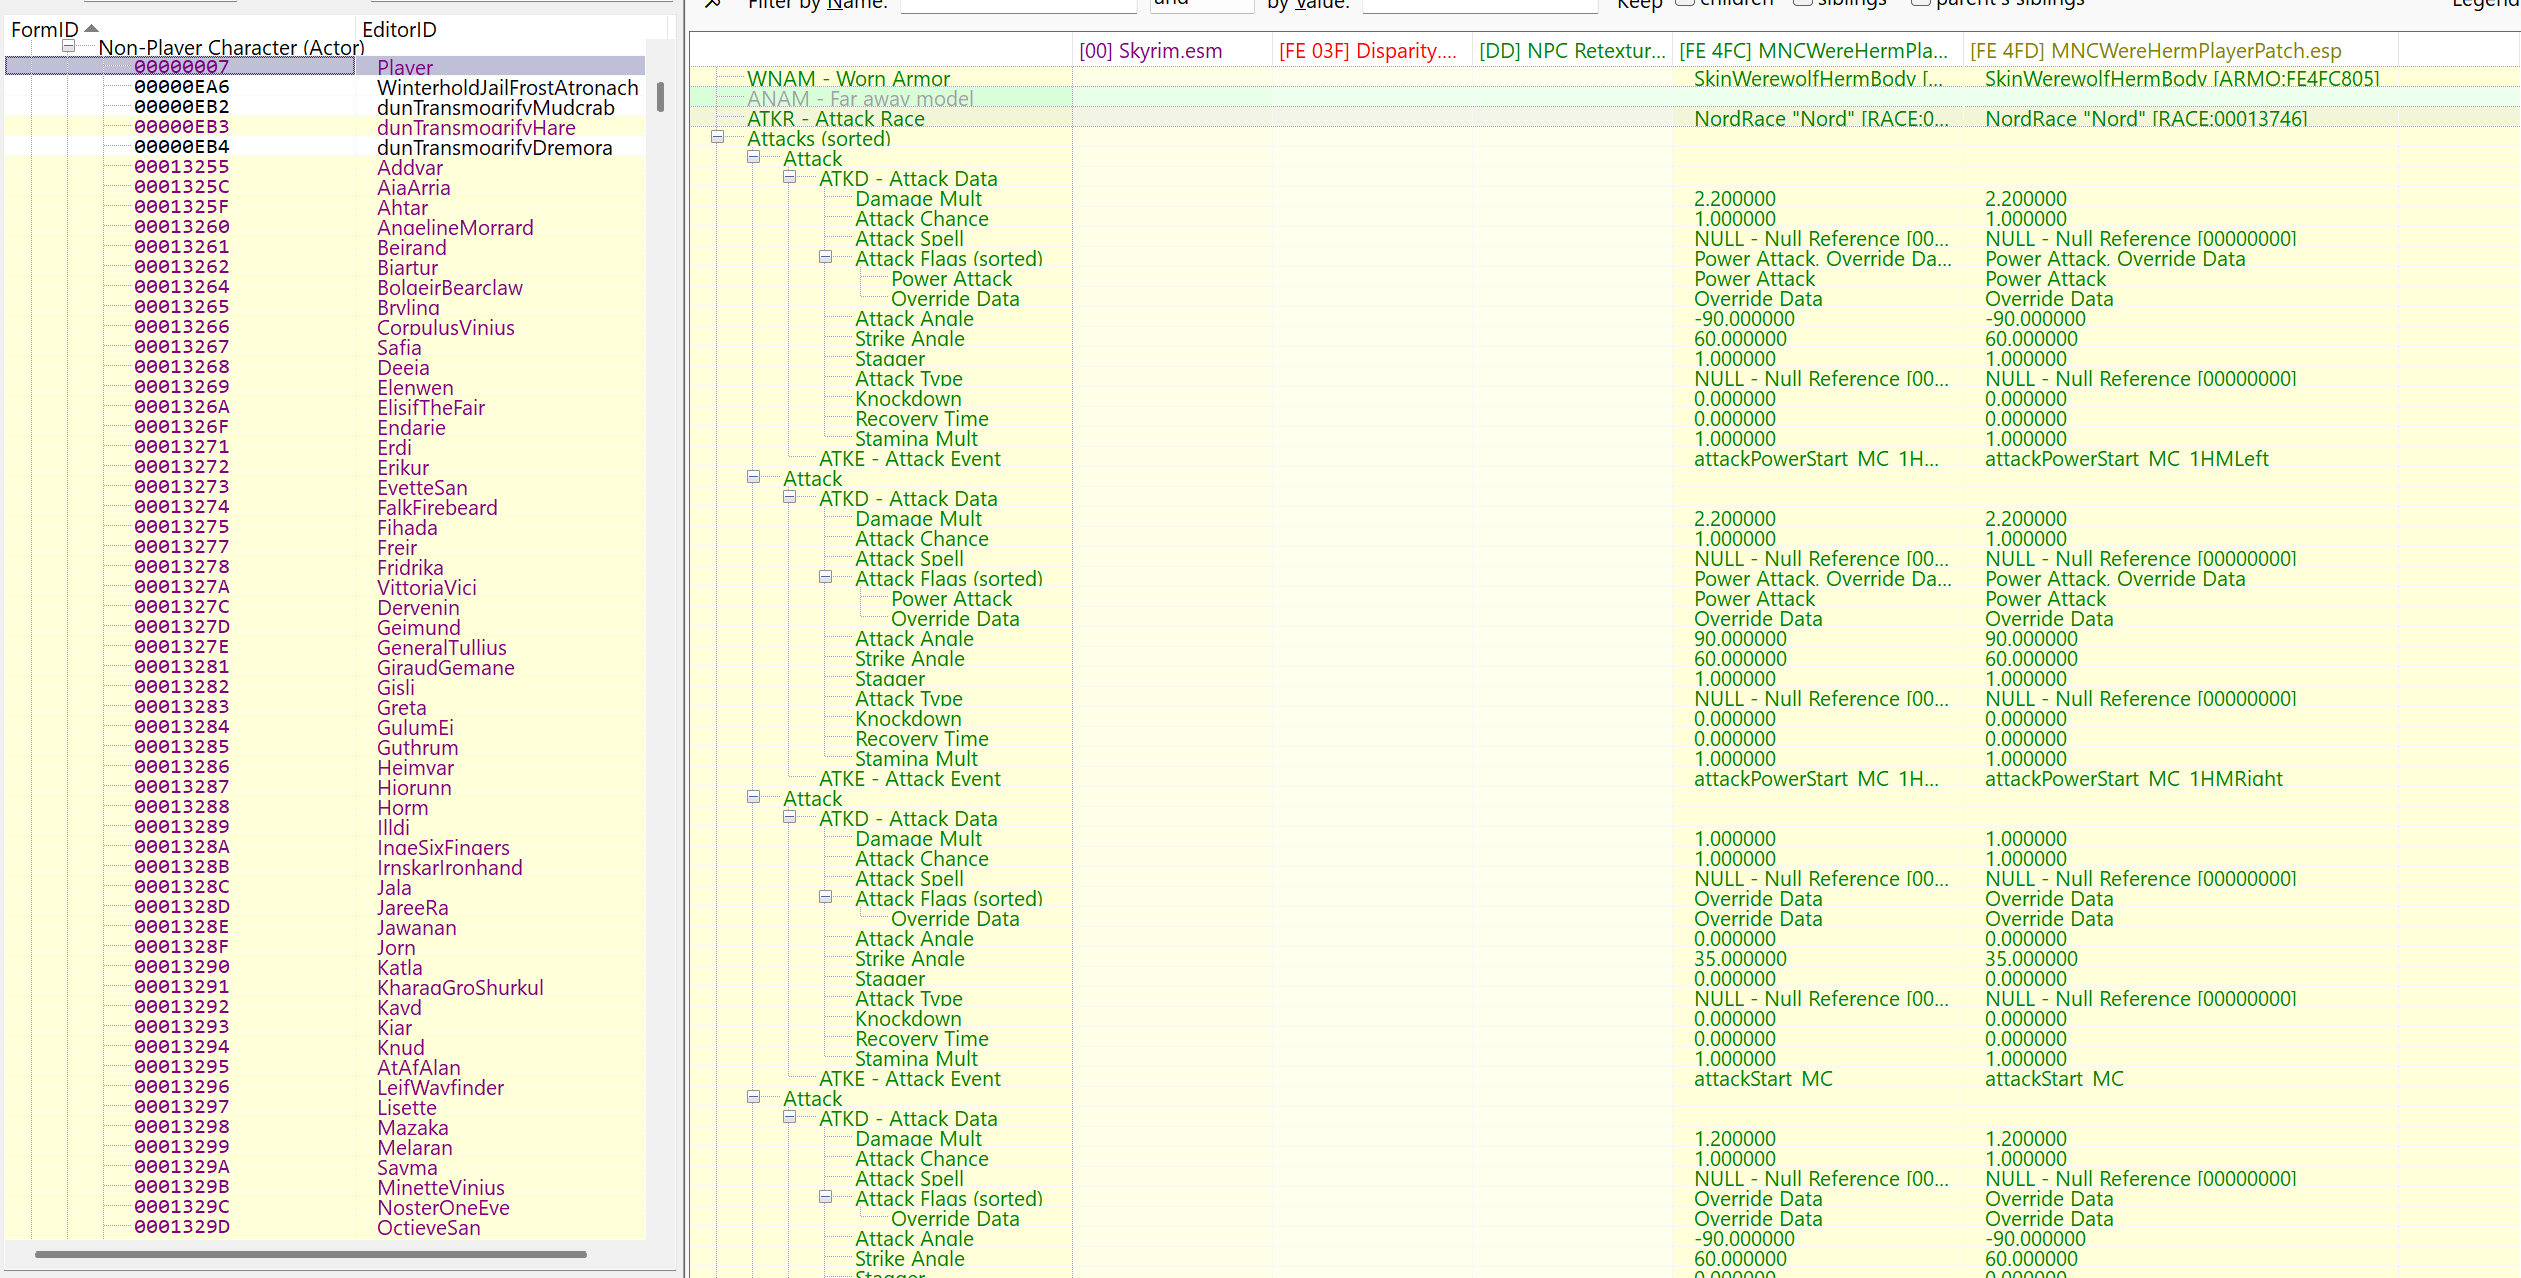Enable the "siblings" checkbox
Screen dimensions: 2521x1278
coord(1804,3)
